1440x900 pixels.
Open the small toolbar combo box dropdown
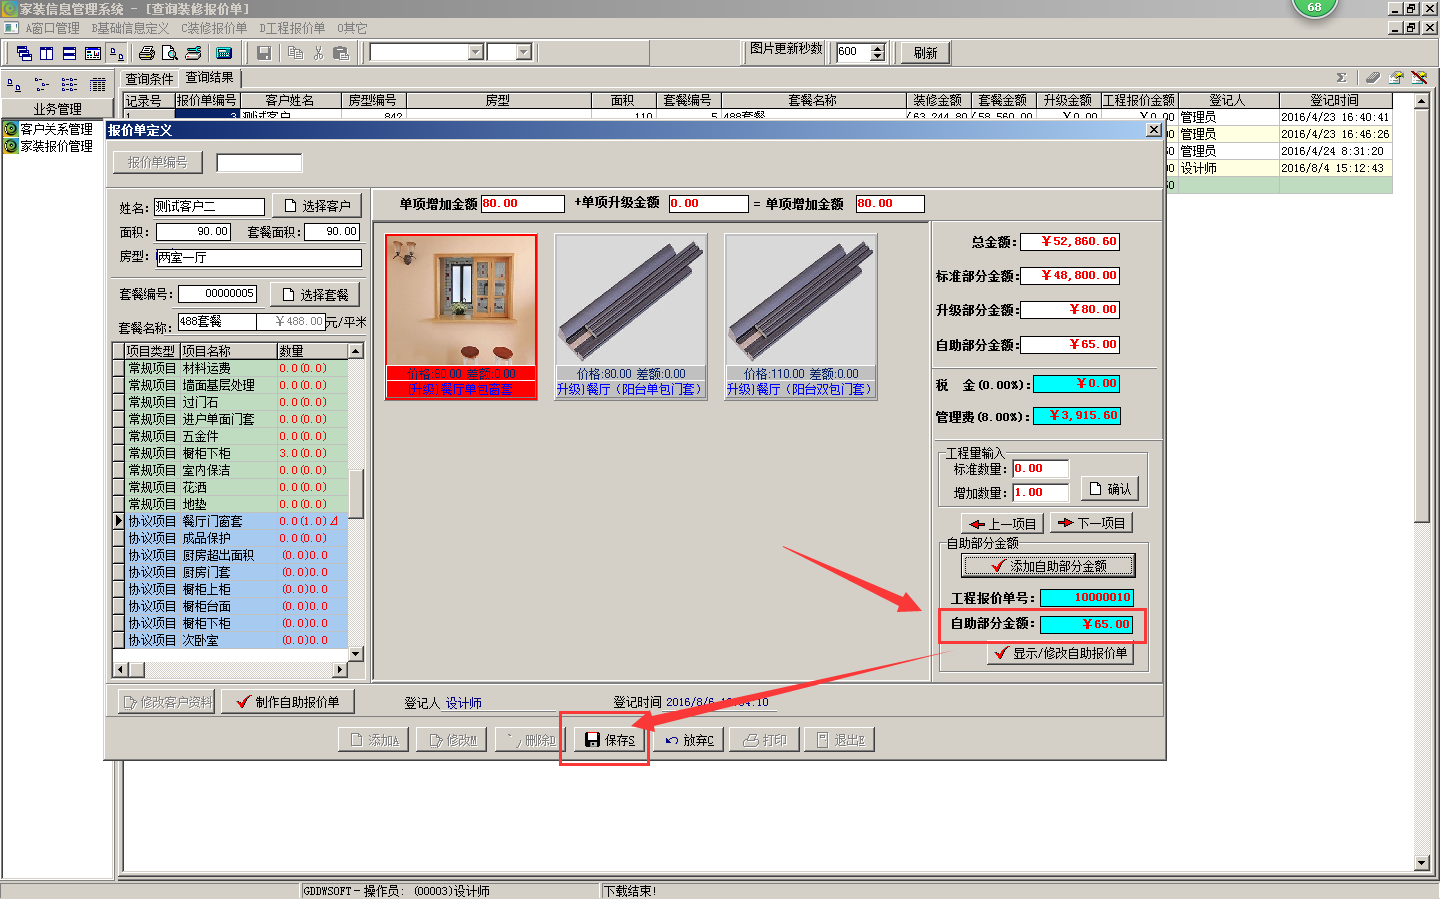click(523, 52)
